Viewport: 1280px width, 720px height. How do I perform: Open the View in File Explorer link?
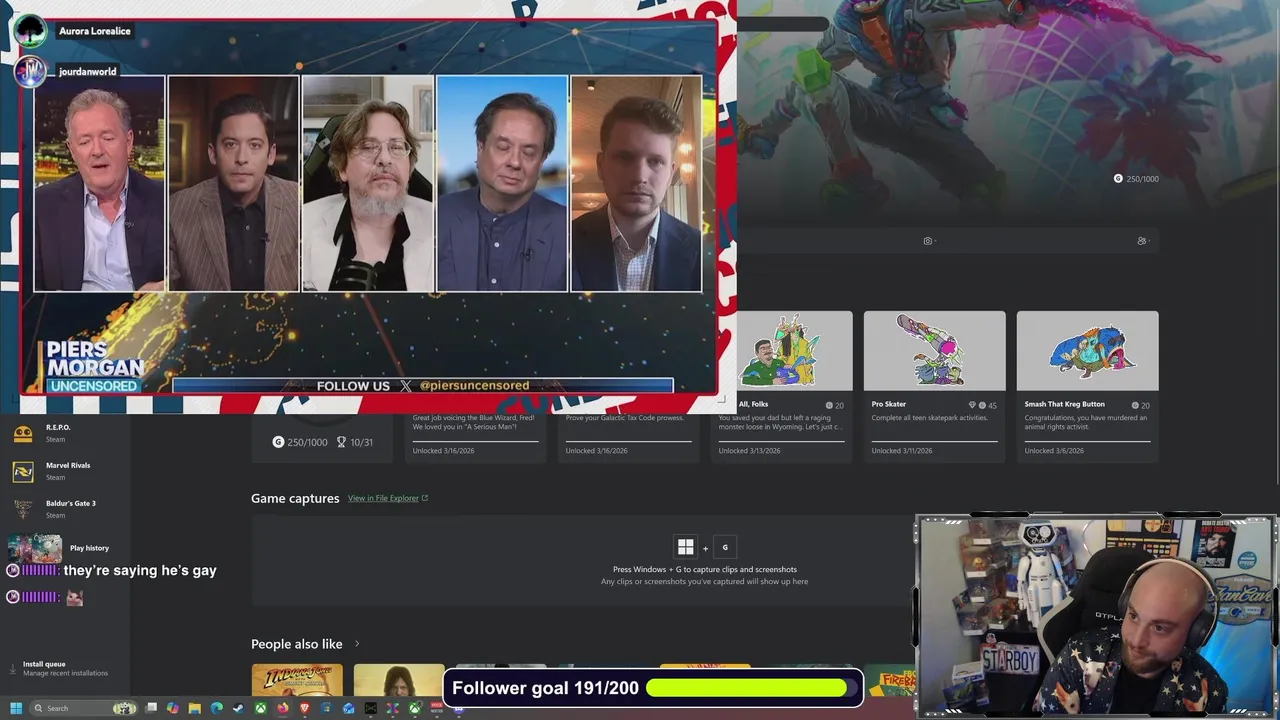383,498
